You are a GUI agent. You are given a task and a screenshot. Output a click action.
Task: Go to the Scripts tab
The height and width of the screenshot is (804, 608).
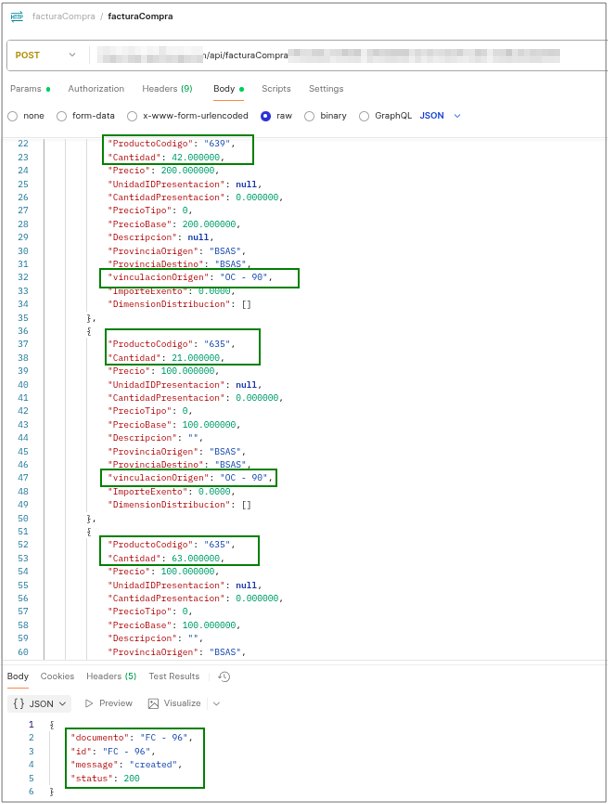276,89
